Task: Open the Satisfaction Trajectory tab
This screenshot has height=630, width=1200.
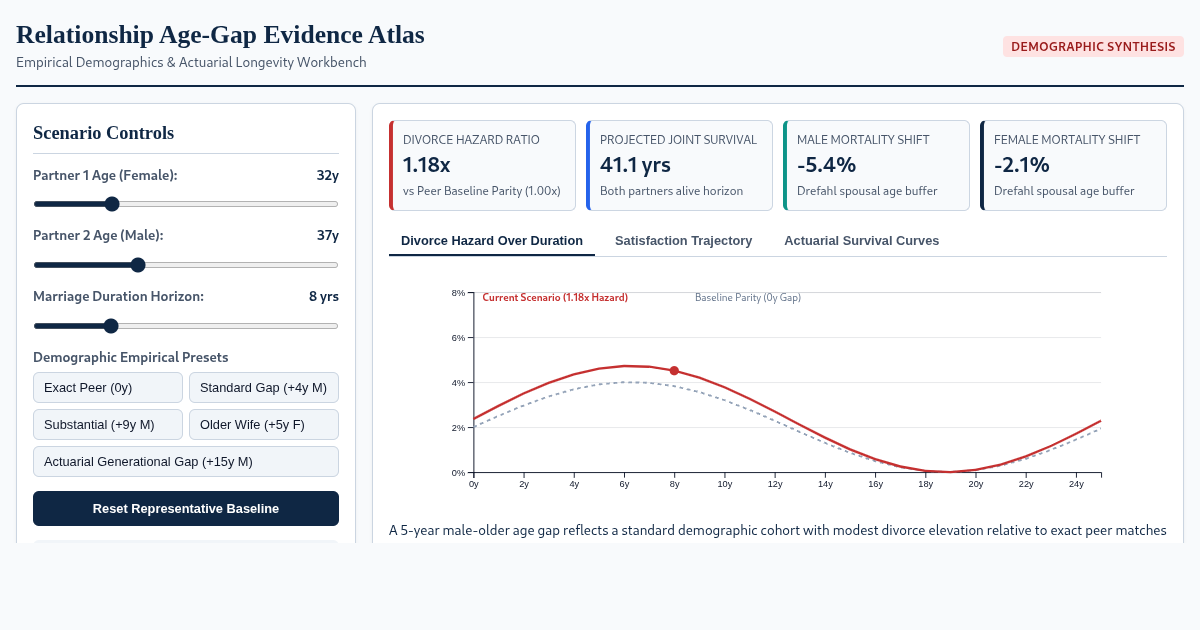Action: coord(684,241)
